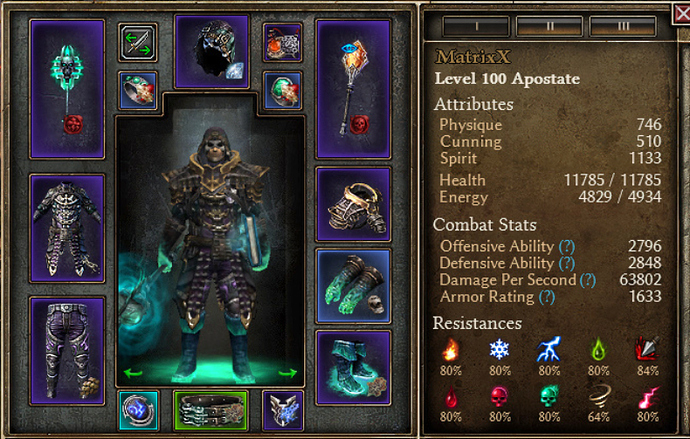Click the Armor Rating question mark

click(547, 297)
